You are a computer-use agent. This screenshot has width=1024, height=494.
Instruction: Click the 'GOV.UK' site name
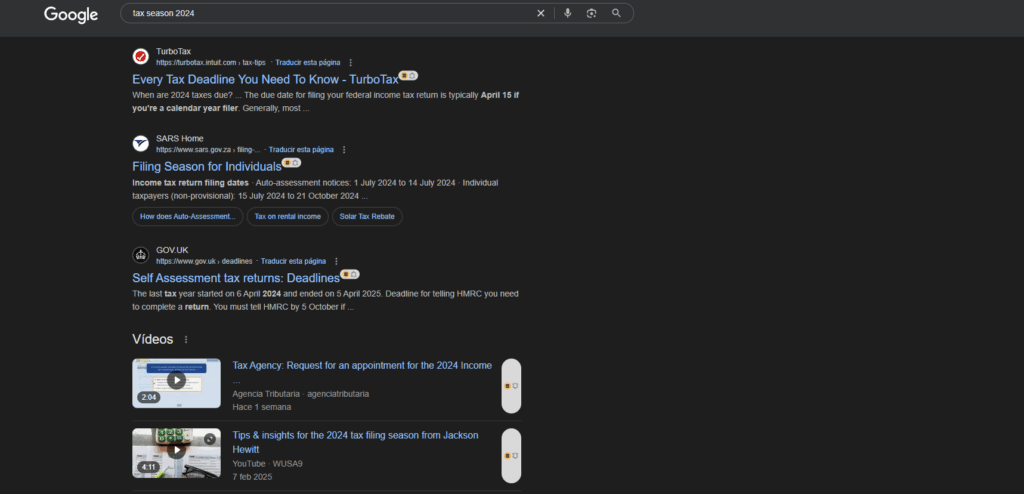point(172,250)
